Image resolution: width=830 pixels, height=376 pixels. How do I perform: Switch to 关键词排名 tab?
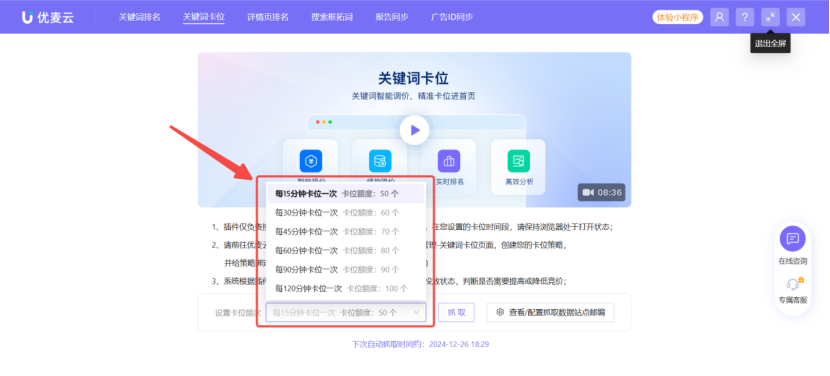(139, 17)
